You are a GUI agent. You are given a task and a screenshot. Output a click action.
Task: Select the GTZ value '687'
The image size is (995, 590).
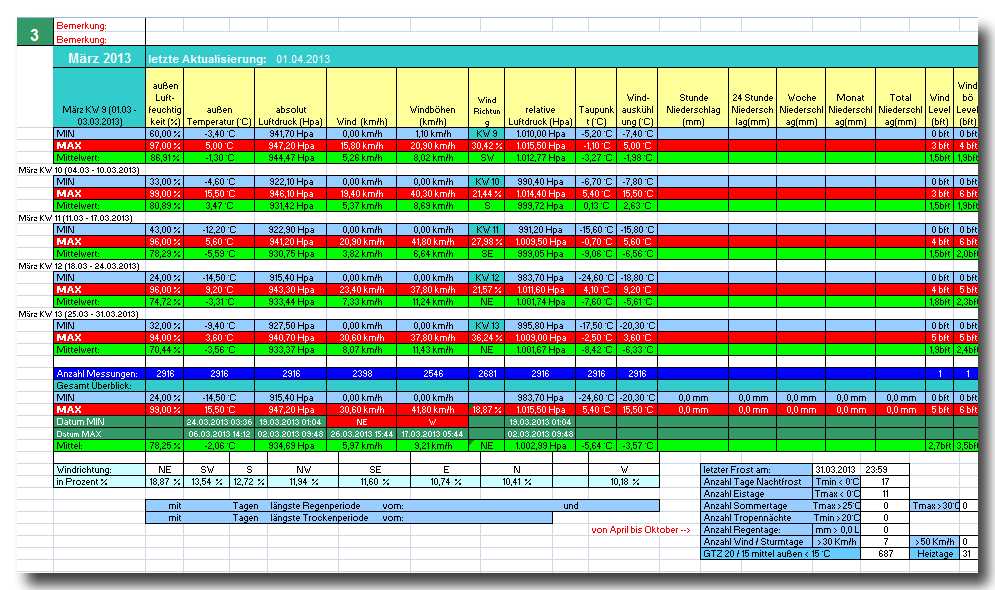[885, 554]
